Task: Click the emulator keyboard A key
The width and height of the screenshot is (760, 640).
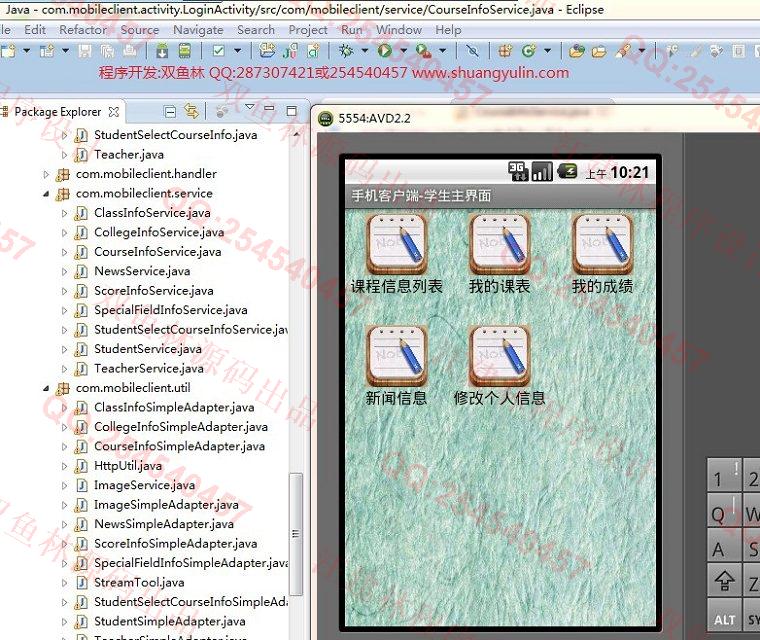Action: point(724,546)
